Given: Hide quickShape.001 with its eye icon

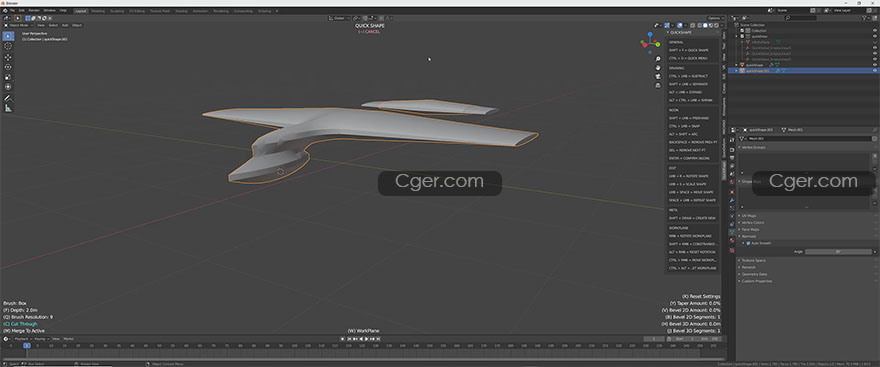Looking at the screenshot, I should pos(874,71).
